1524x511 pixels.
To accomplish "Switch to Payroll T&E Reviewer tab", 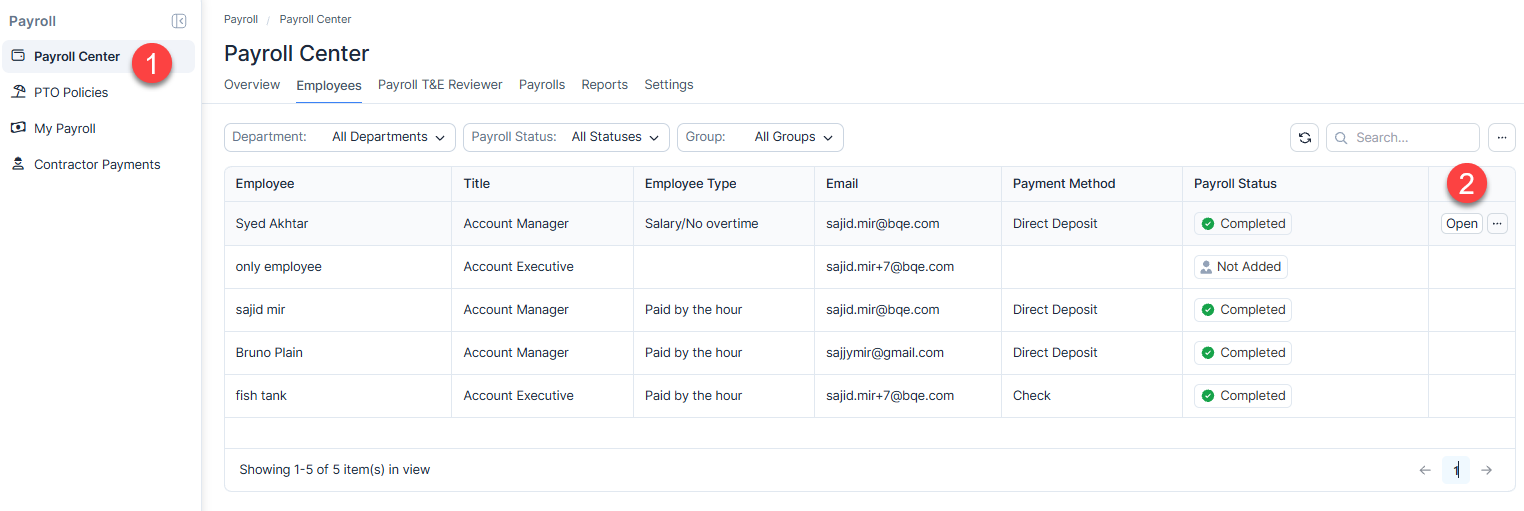I will [440, 85].
